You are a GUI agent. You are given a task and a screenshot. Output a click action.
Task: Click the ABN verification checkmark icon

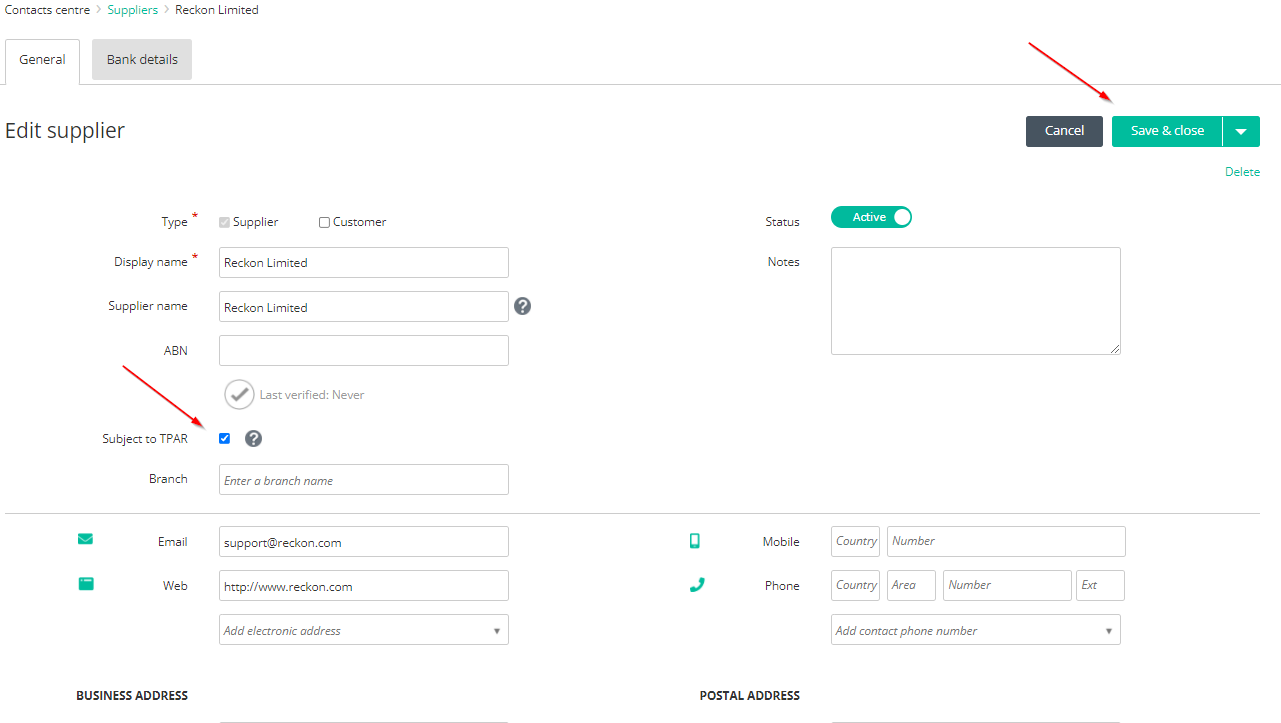coord(239,394)
